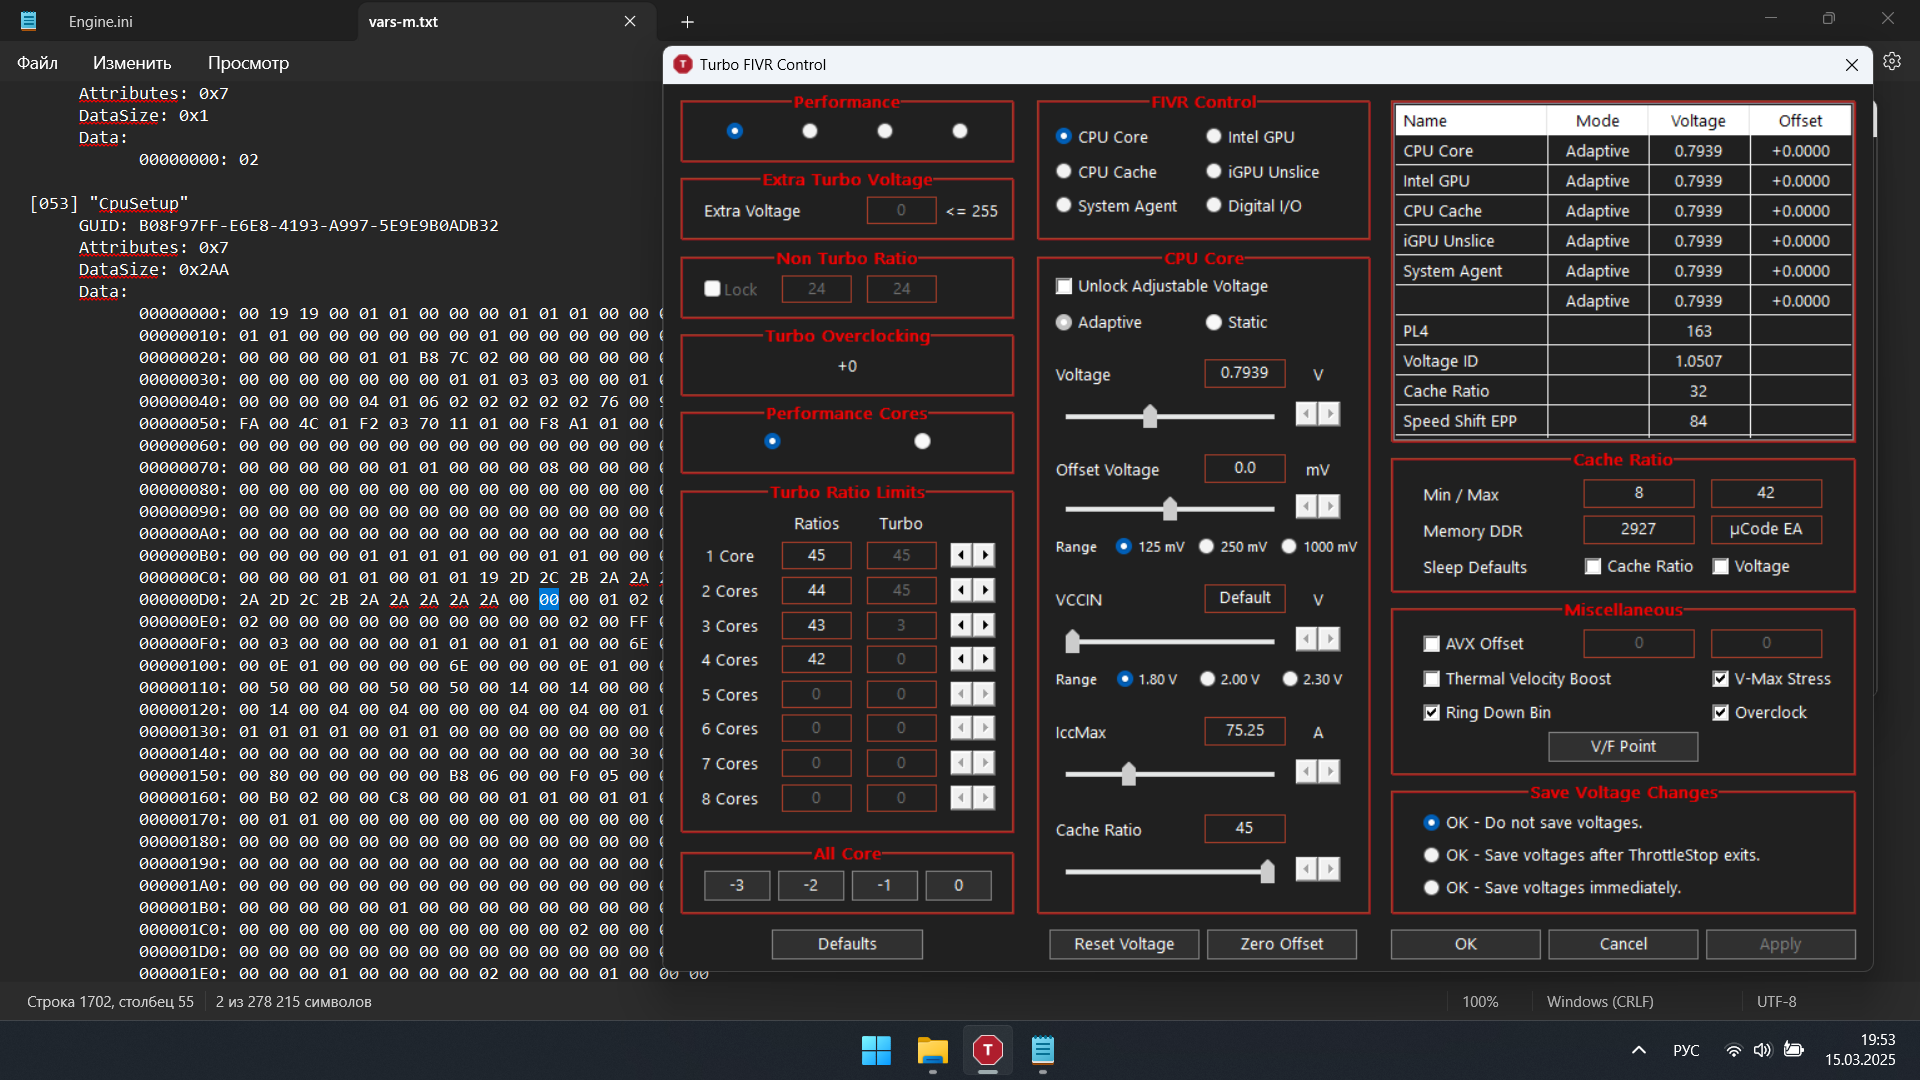This screenshot has width=1920, height=1080.
Task: Select 2.00 V VCCIN range
Action: pos(1208,679)
